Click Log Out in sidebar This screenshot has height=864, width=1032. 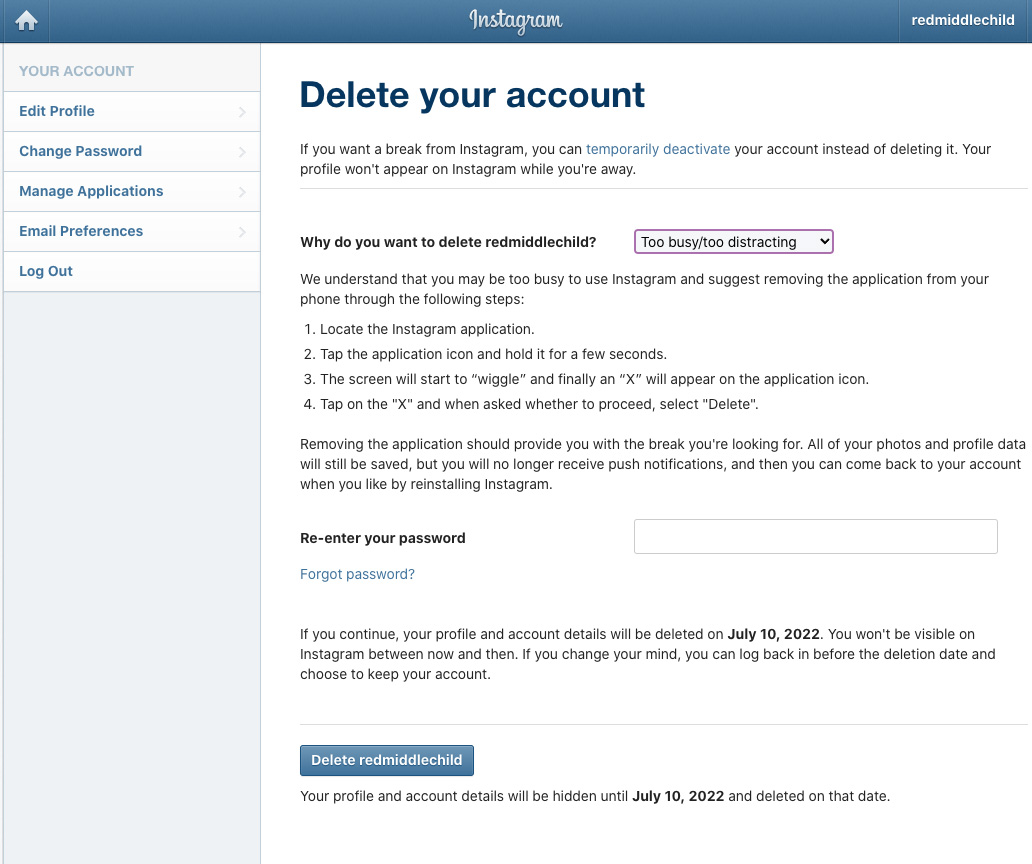(x=46, y=271)
